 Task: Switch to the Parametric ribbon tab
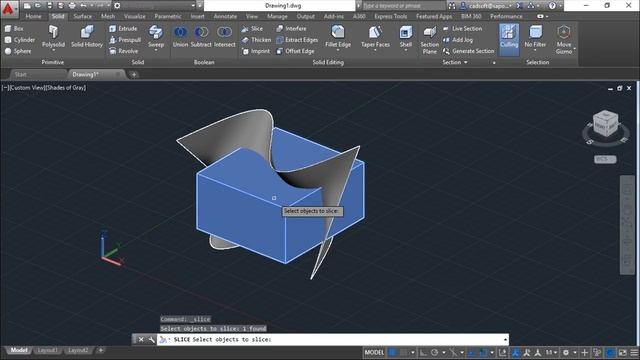click(x=168, y=16)
